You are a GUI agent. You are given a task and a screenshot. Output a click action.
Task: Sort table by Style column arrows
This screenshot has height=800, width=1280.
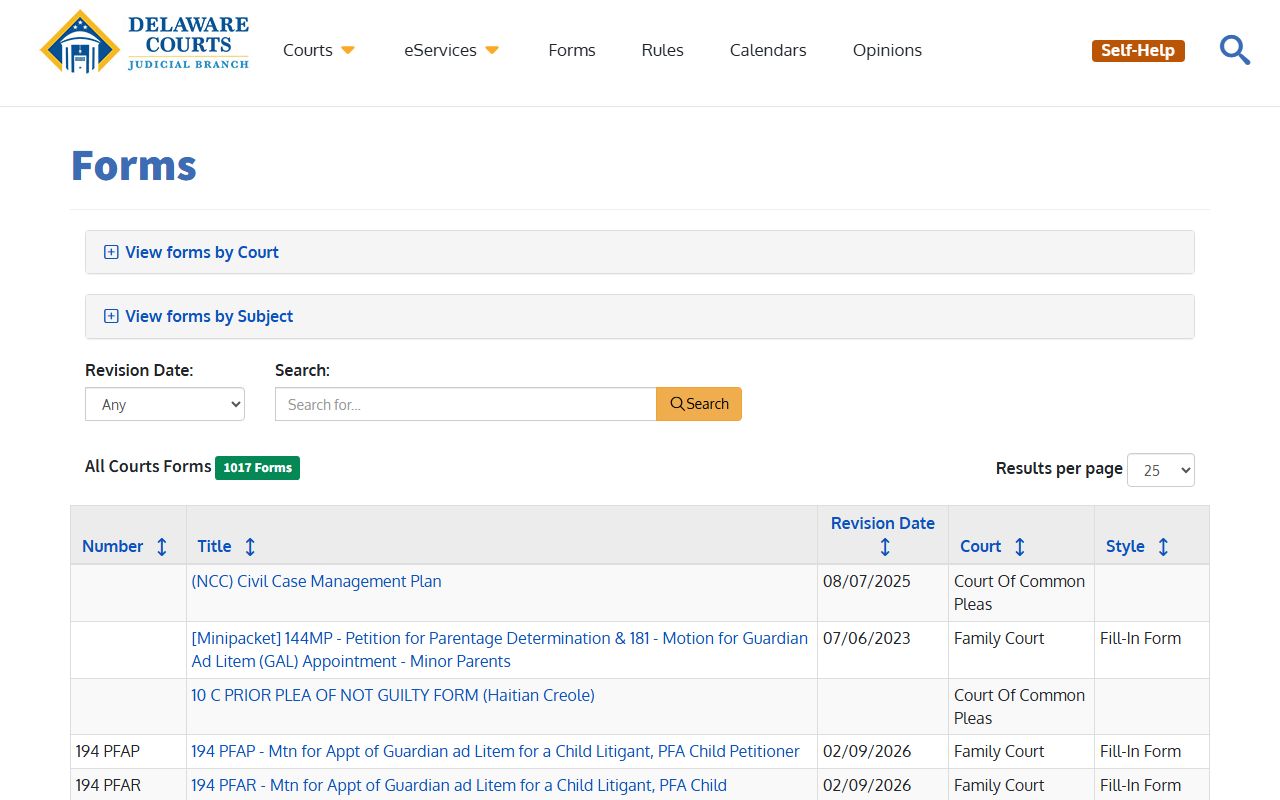click(1163, 547)
